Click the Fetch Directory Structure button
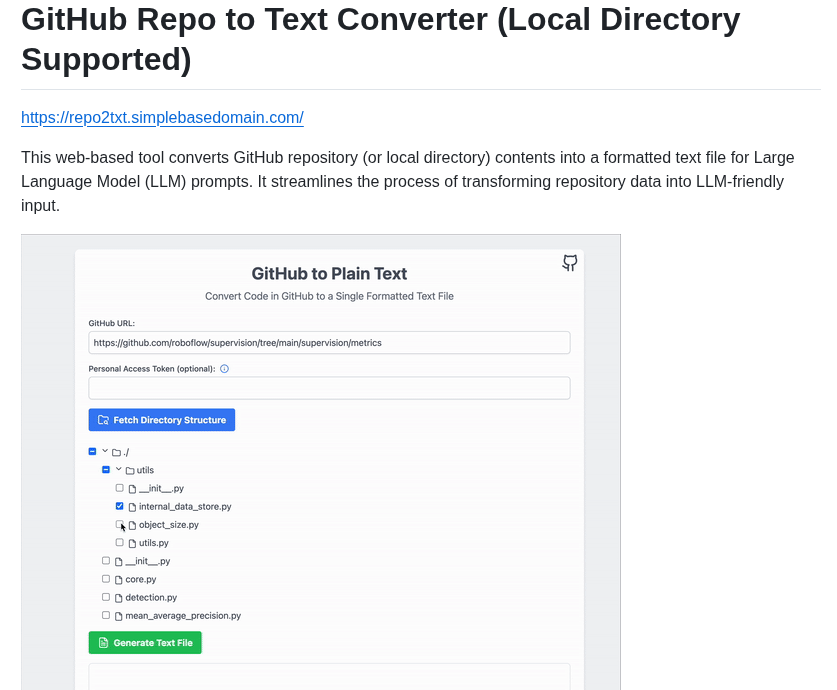The height and width of the screenshot is (690, 837). click(x=162, y=420)
